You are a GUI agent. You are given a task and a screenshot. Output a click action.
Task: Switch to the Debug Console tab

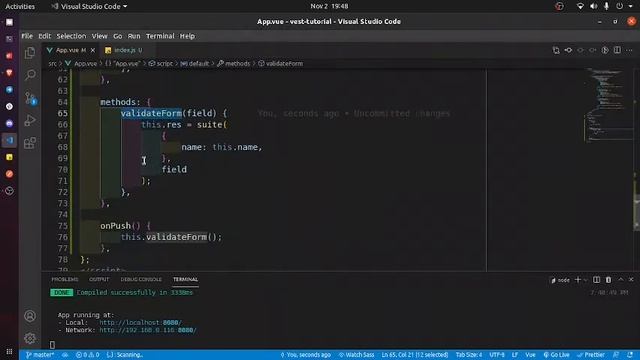point(141,279)
